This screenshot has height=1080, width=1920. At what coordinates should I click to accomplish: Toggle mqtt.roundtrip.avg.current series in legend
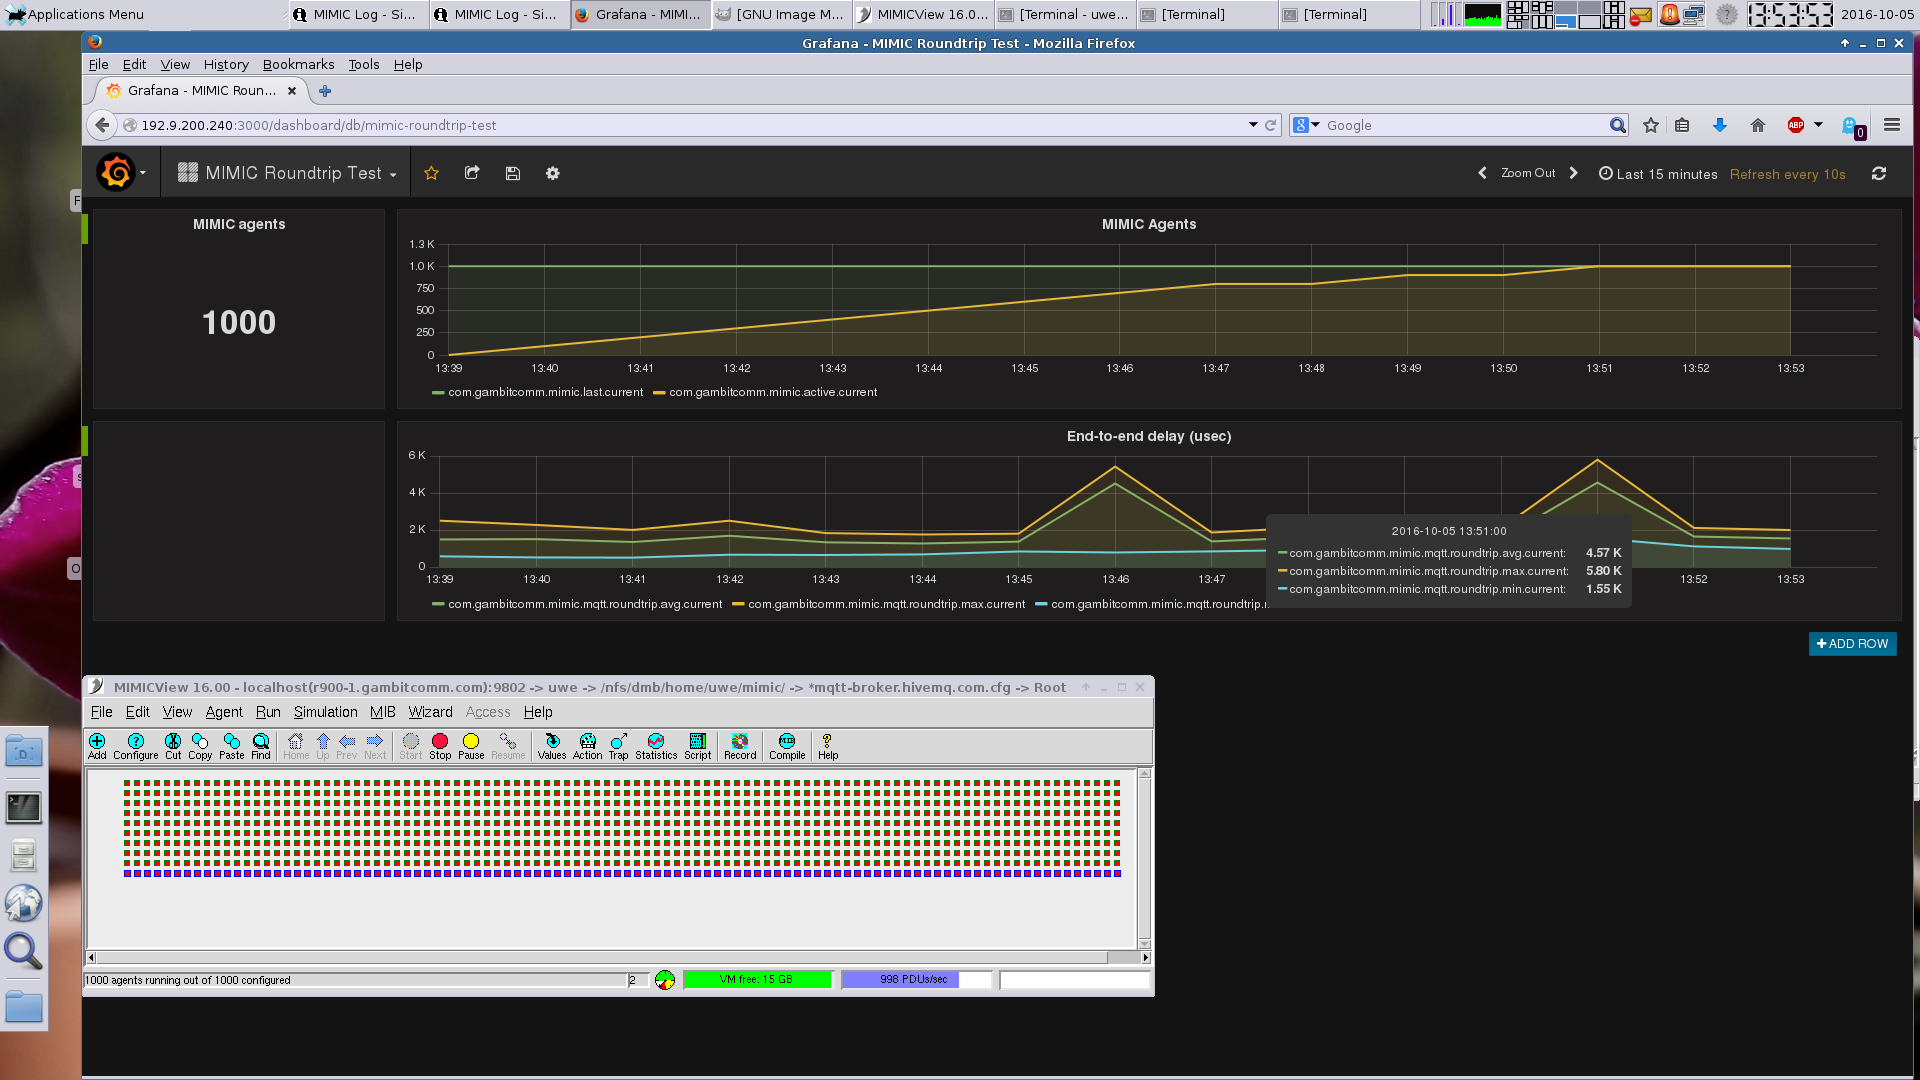(577, 604)
